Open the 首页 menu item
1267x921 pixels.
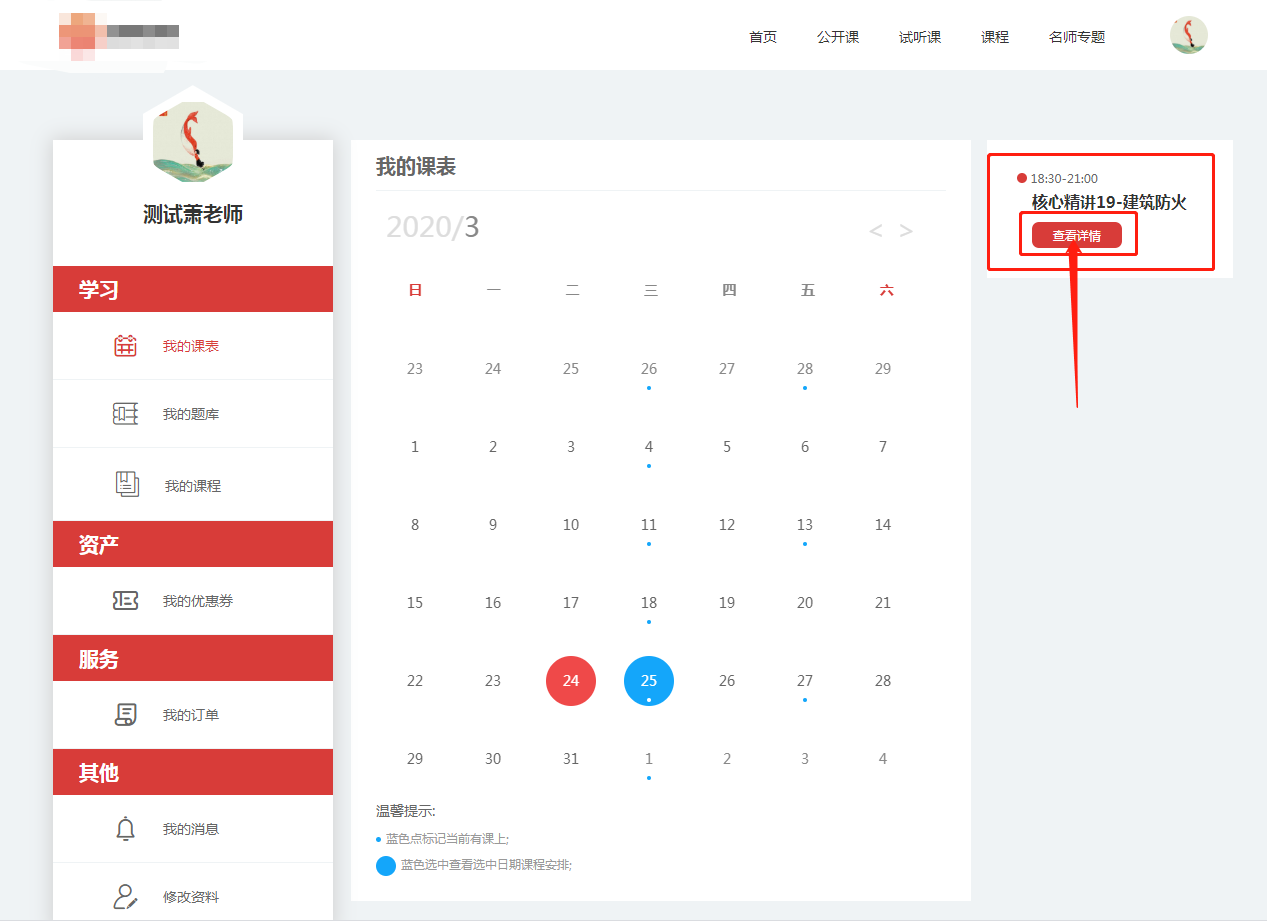click(762, 36)
